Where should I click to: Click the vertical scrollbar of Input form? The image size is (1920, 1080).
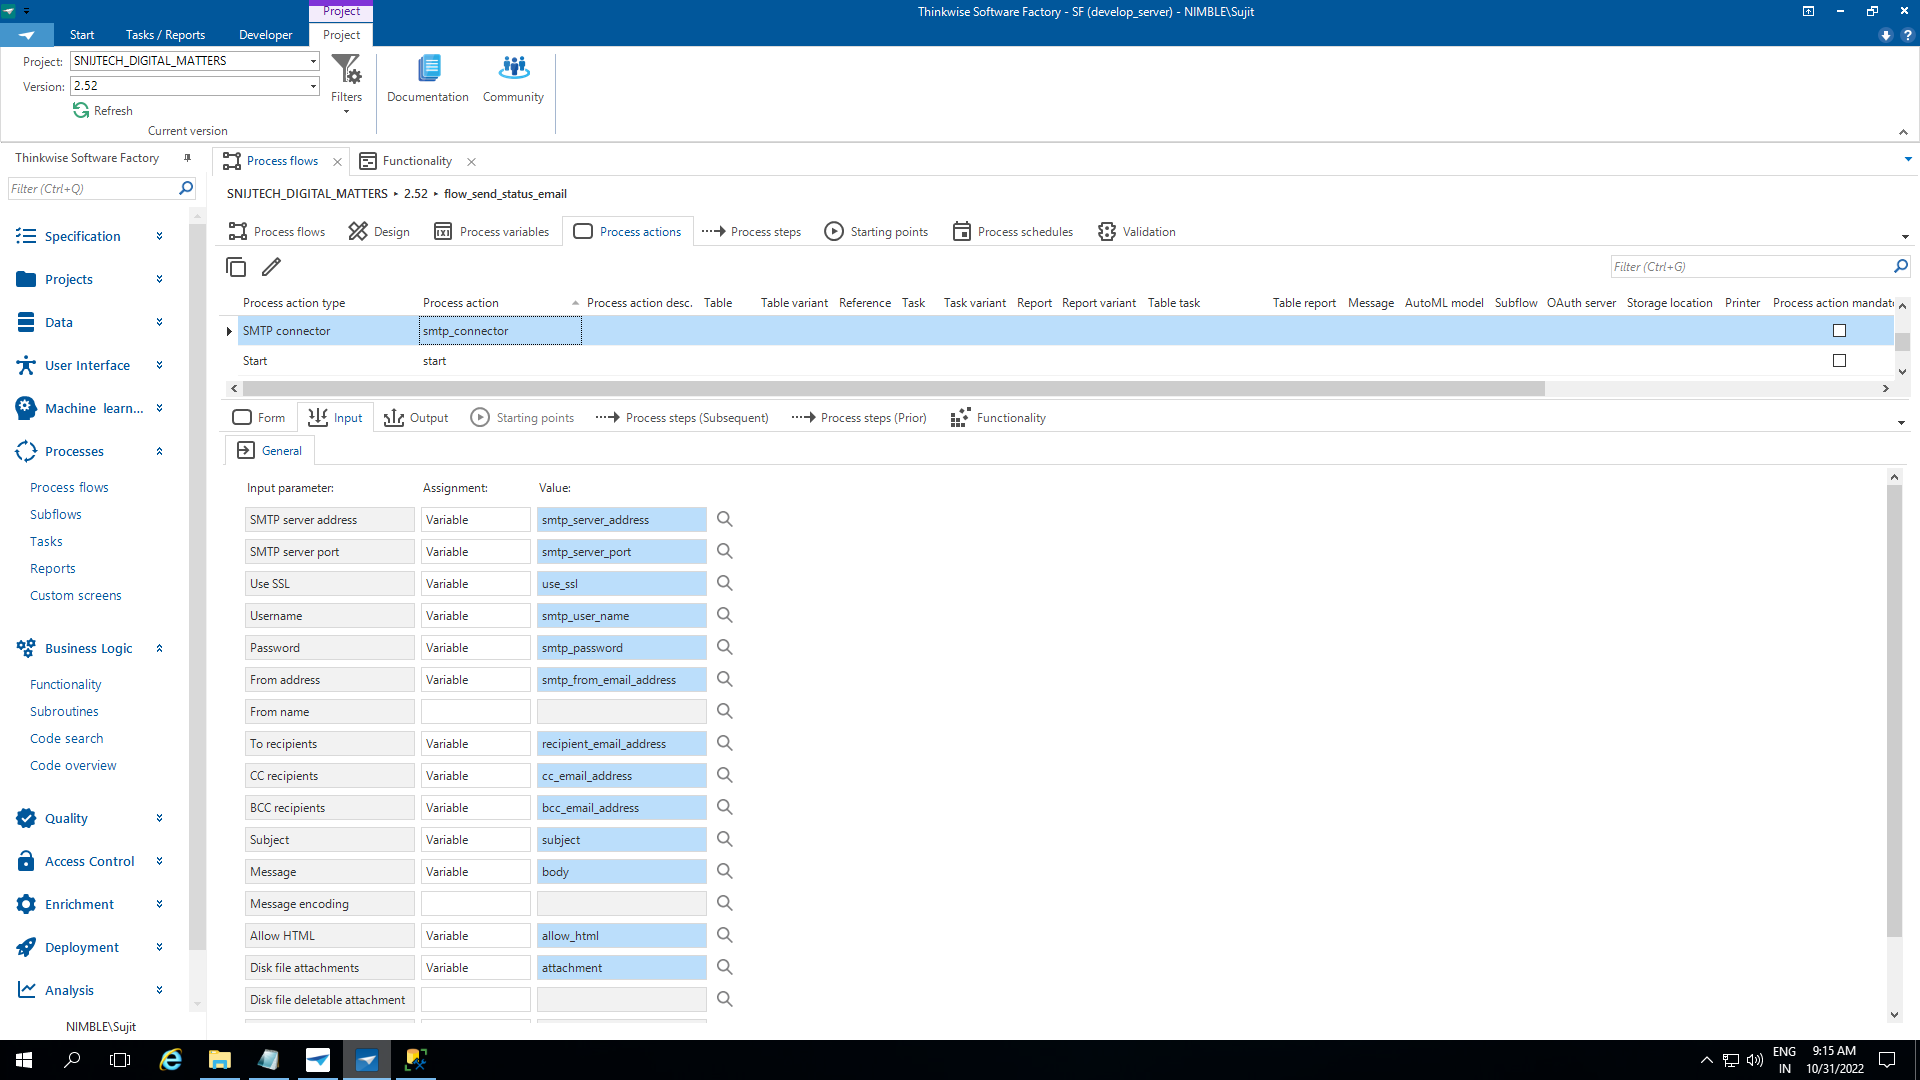(x=1894, y=712)
